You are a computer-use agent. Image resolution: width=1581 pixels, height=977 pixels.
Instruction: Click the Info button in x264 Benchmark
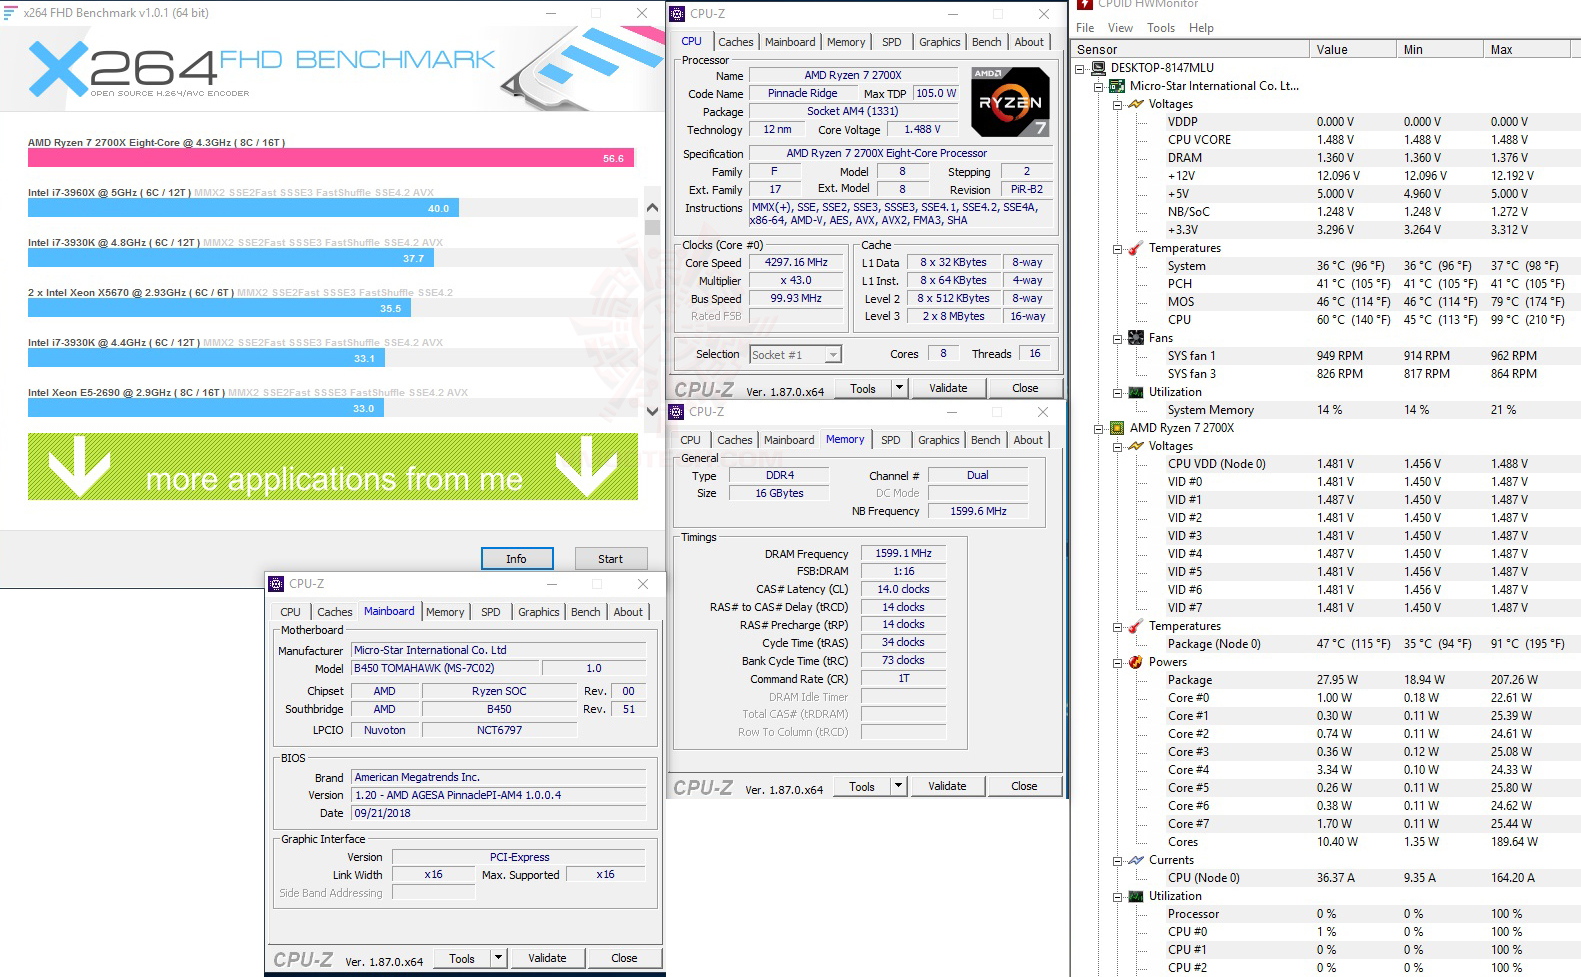[516, 559]
